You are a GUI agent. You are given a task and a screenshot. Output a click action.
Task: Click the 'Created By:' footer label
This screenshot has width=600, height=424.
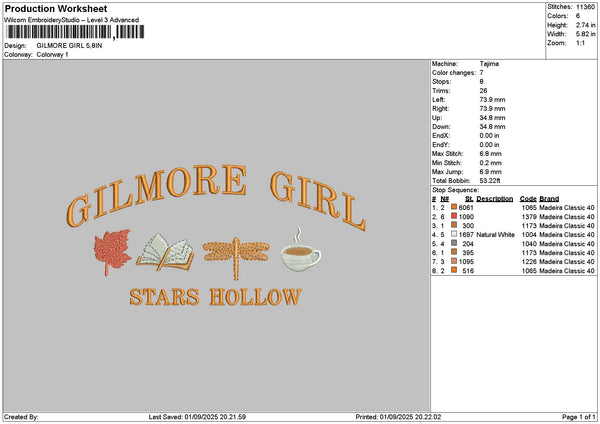click(21, 417)
